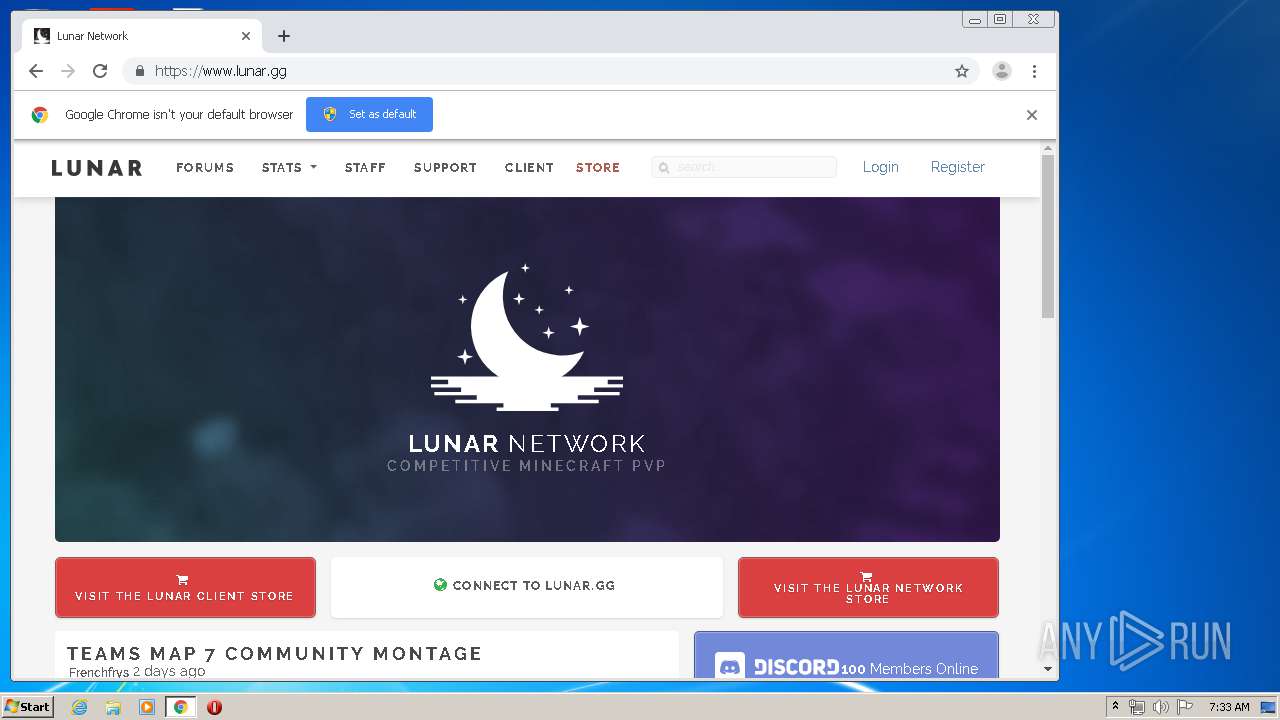The image size is (1280, 720).
Task: Open the STAFF nav item
Action: [365, 168]
